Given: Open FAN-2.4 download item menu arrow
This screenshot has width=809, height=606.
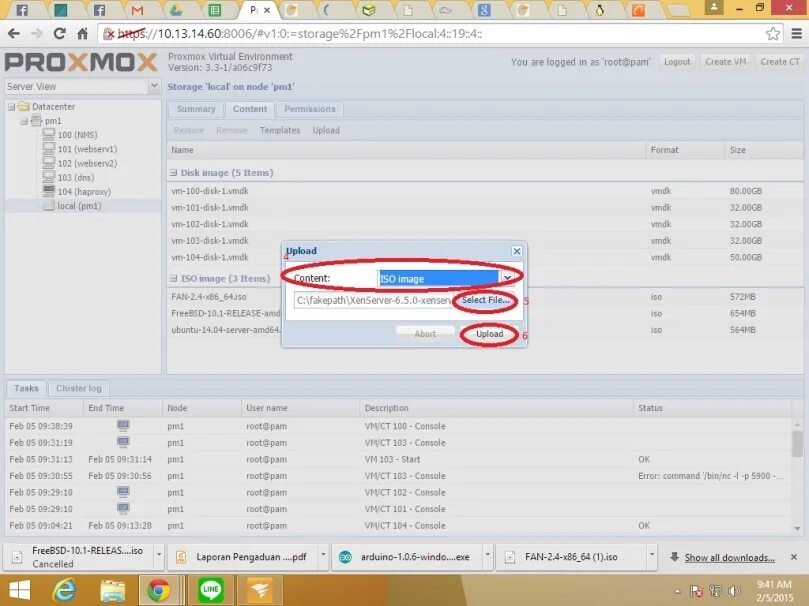Looking at the screenshot, I should pos(652,555).
